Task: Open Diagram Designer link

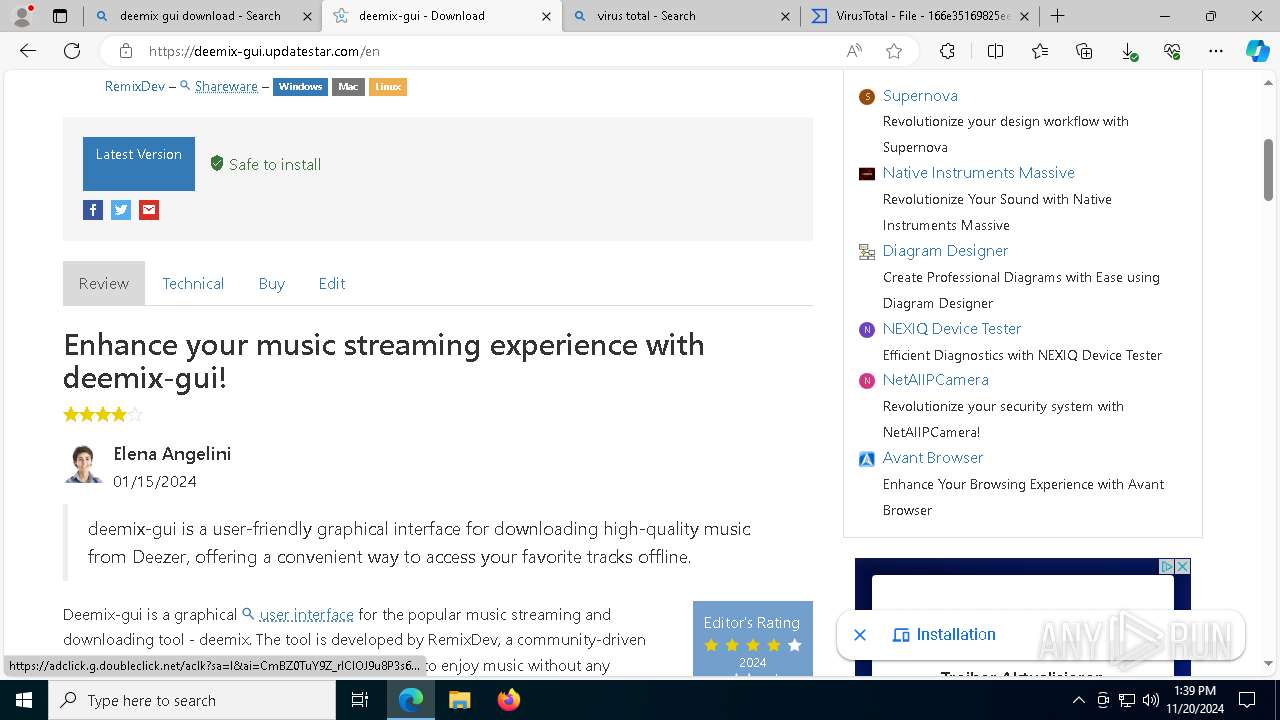Action: [x=945, y=251]
